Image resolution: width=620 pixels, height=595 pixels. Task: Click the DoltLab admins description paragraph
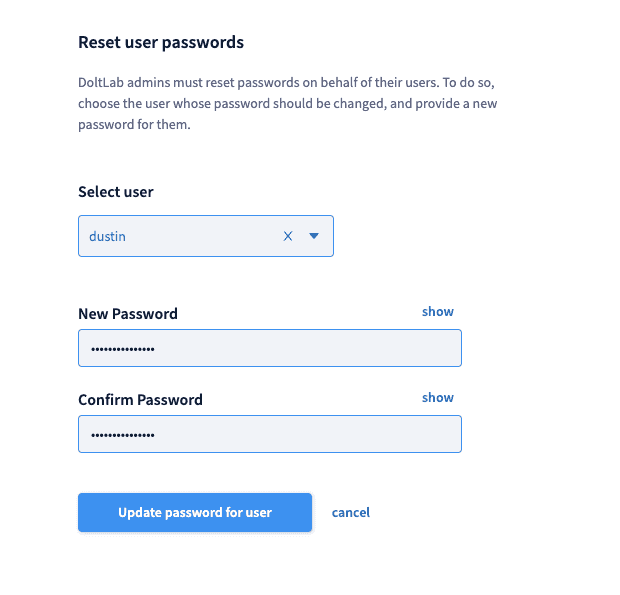pos(287,104)
